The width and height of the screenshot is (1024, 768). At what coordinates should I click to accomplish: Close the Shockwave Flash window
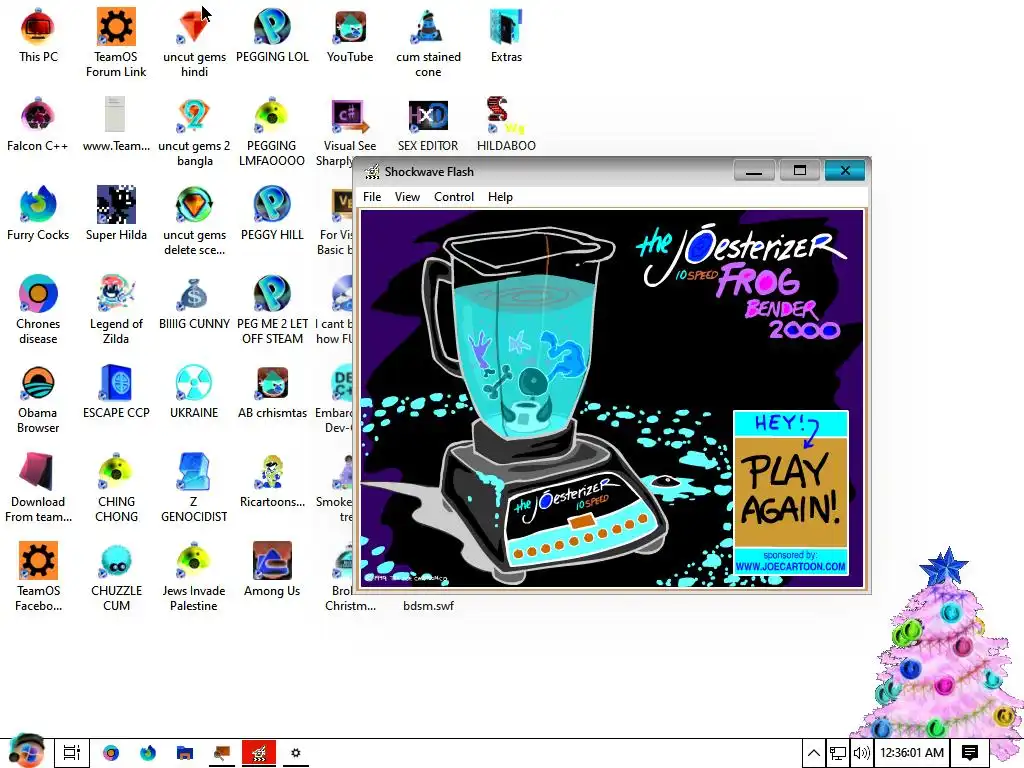845,170
